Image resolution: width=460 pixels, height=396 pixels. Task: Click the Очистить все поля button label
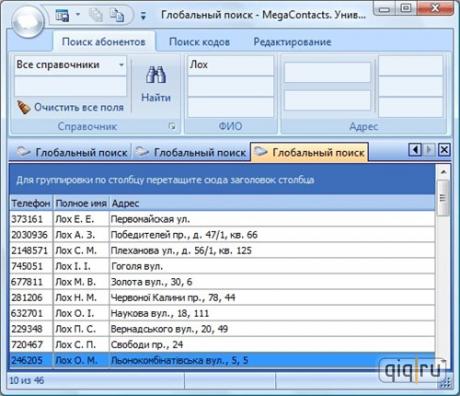tap(79, 107)
